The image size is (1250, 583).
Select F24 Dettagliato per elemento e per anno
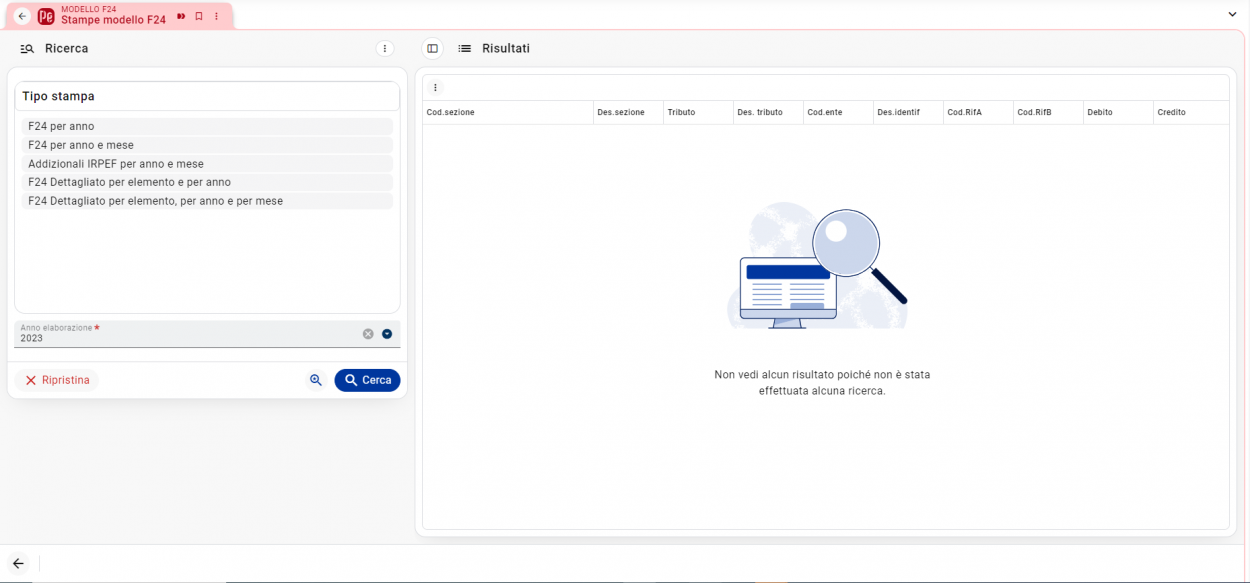(x=207, y=182)
